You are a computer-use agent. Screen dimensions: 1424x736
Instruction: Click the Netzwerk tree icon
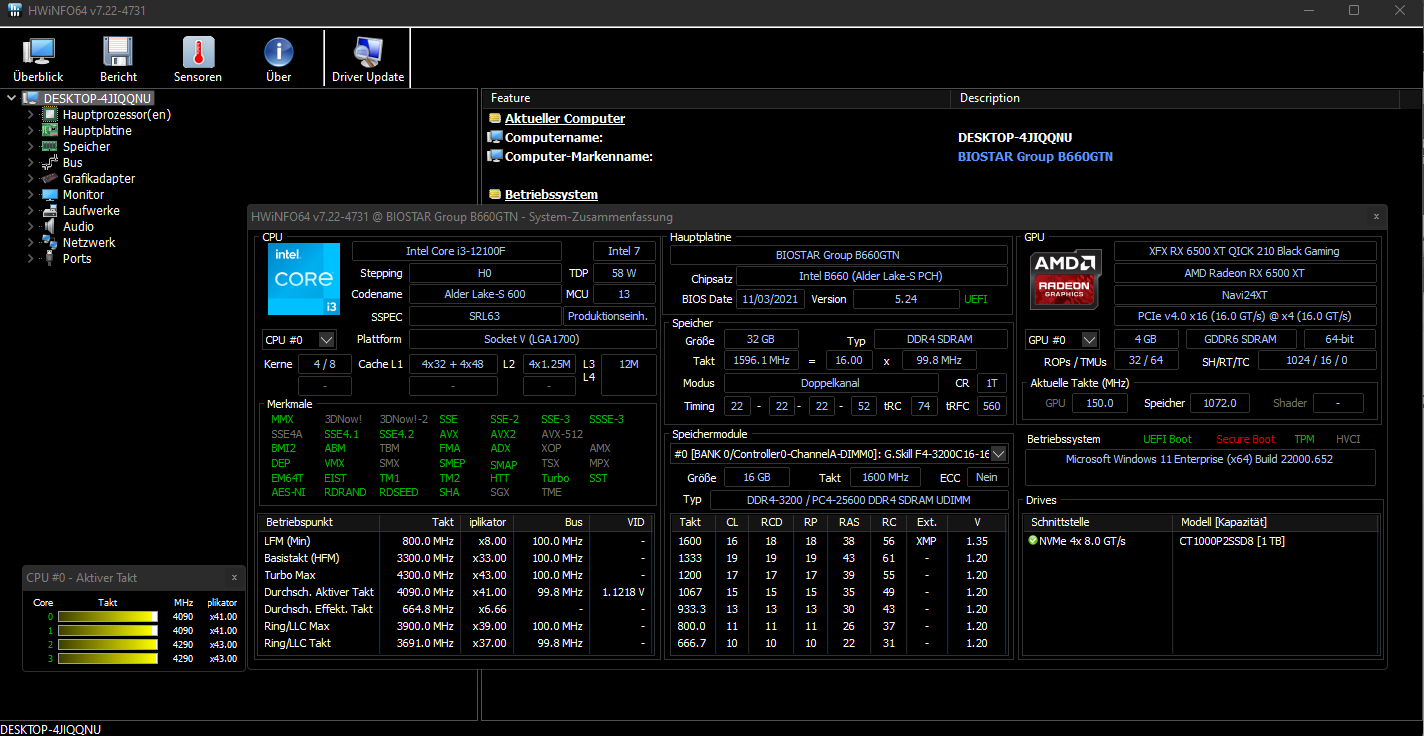[50, 243]
